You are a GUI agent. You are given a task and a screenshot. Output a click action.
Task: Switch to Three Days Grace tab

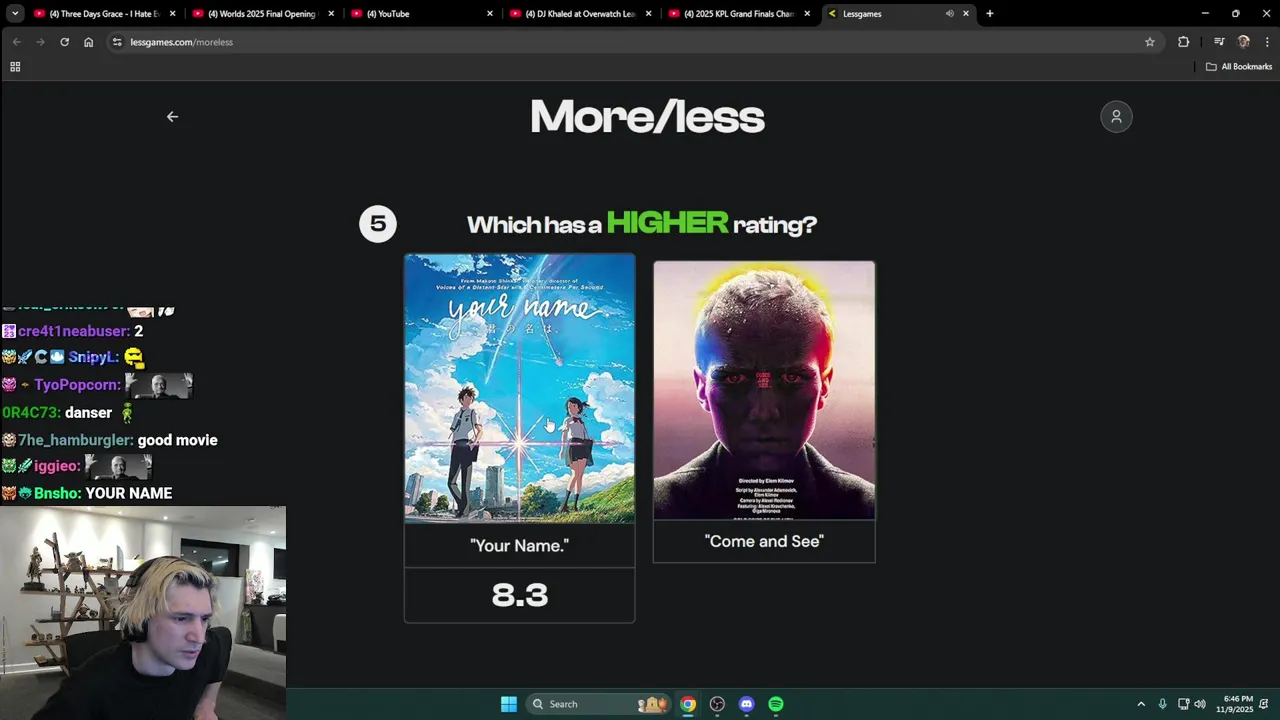[x=104, y=14]
